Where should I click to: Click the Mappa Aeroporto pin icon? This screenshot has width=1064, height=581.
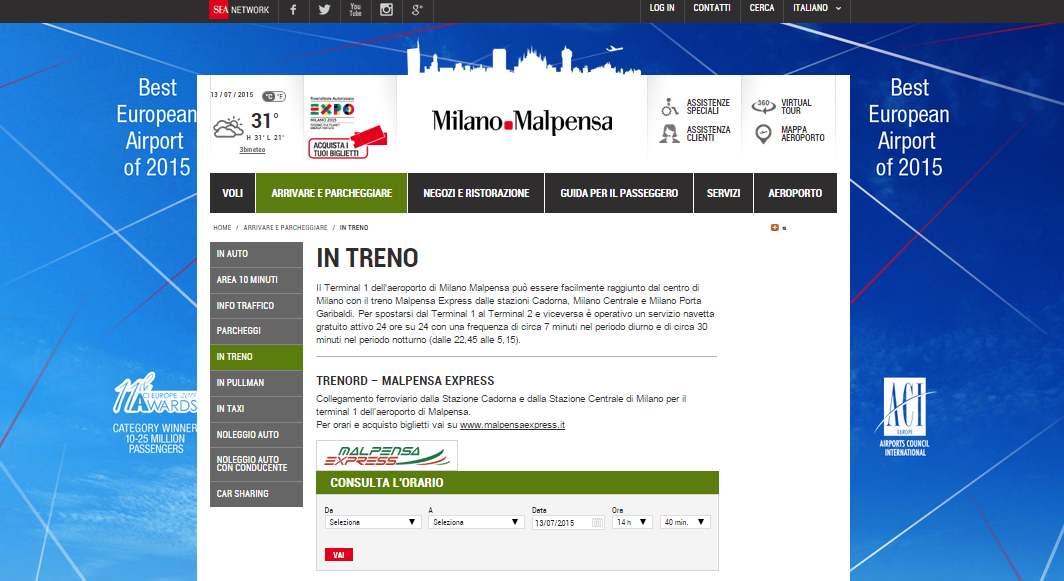click(x=764, y=133)
